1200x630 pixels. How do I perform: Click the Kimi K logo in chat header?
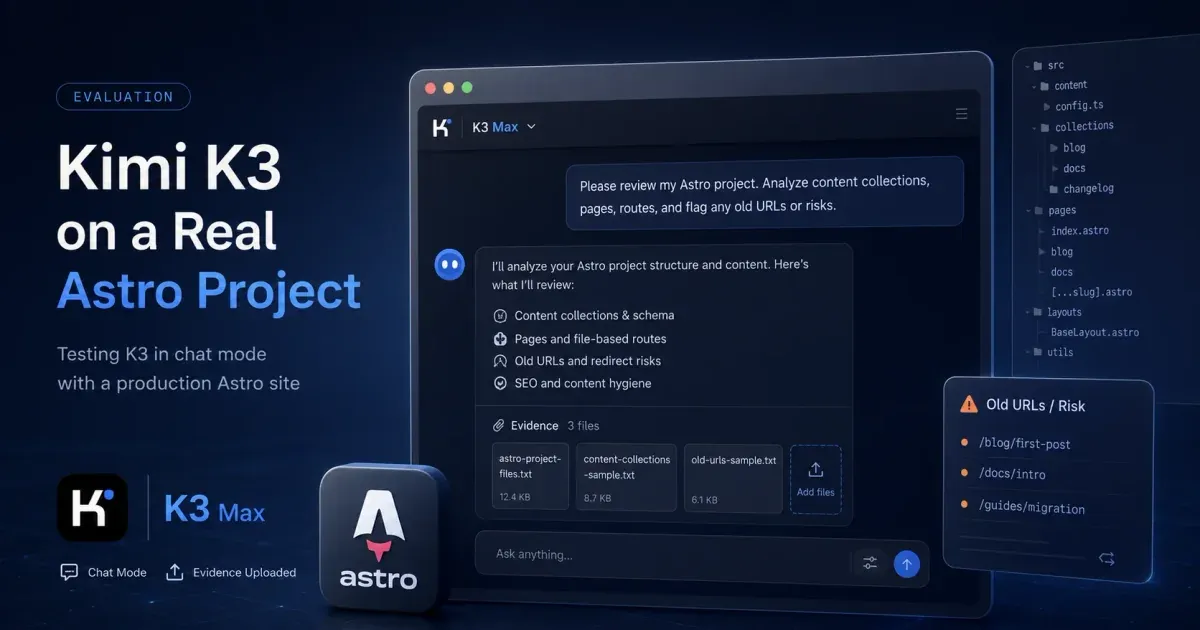[x=442, y=127]
